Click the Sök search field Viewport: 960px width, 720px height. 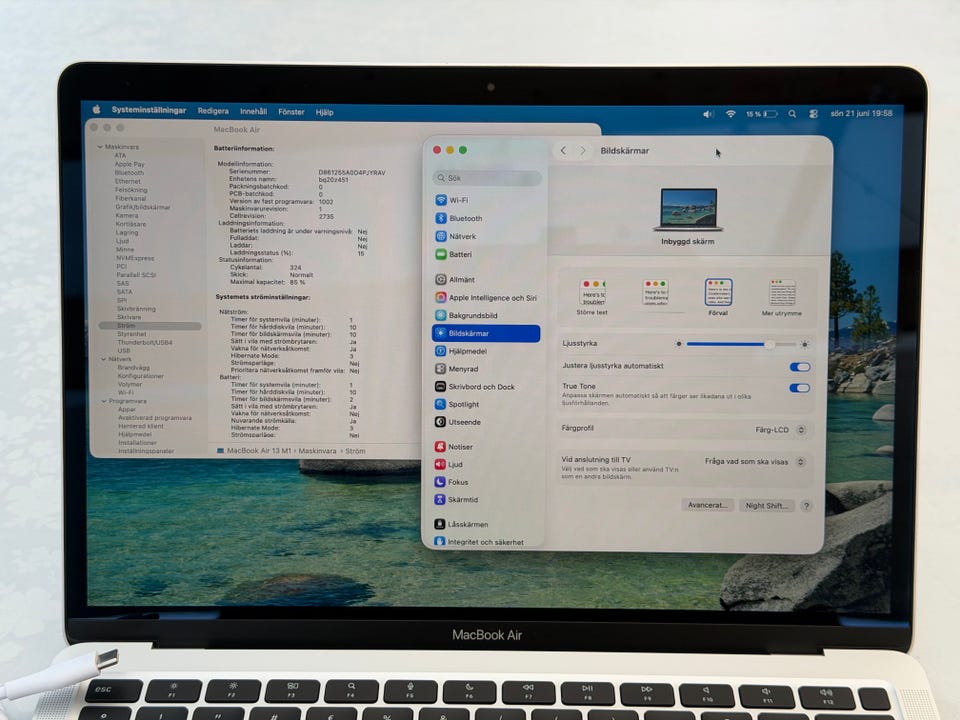click(x=487, y=178)
